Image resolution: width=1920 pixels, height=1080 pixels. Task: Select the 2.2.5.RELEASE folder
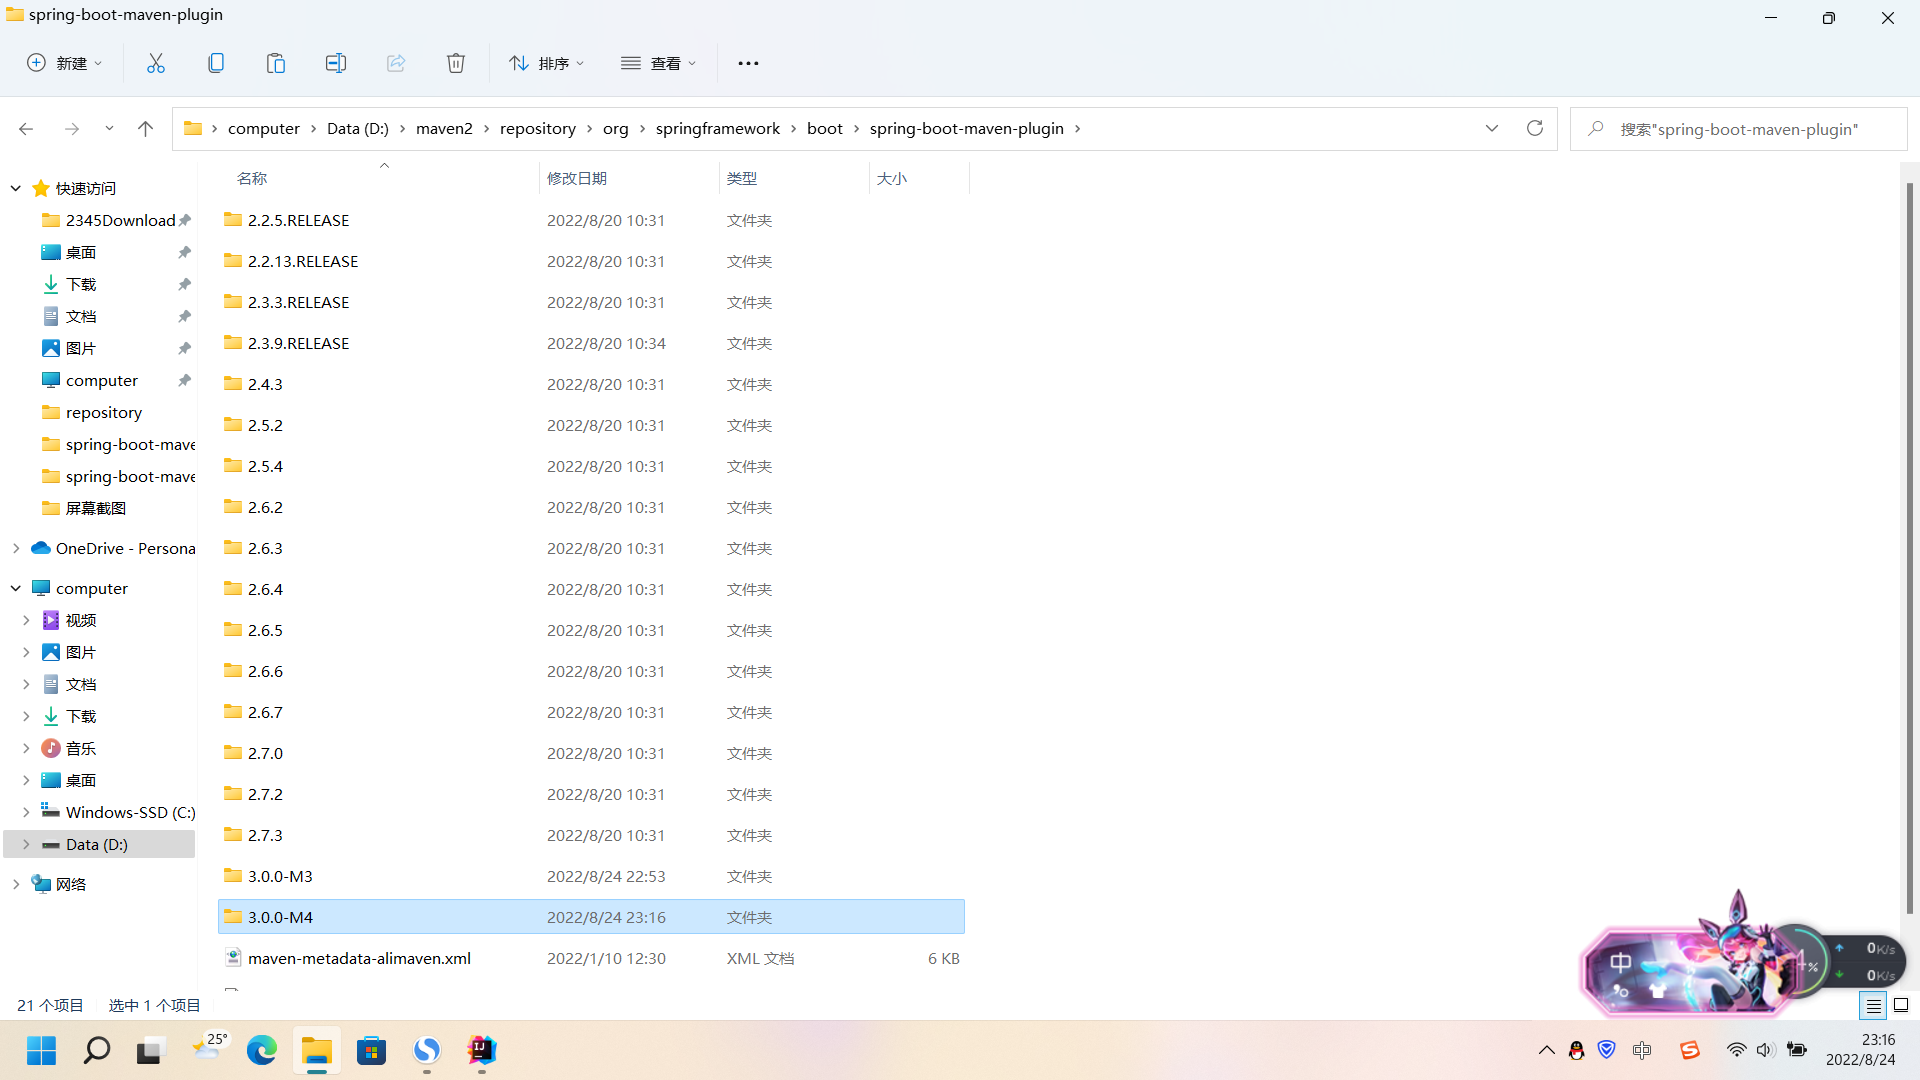pyautogui.click(x=591, y=220)
